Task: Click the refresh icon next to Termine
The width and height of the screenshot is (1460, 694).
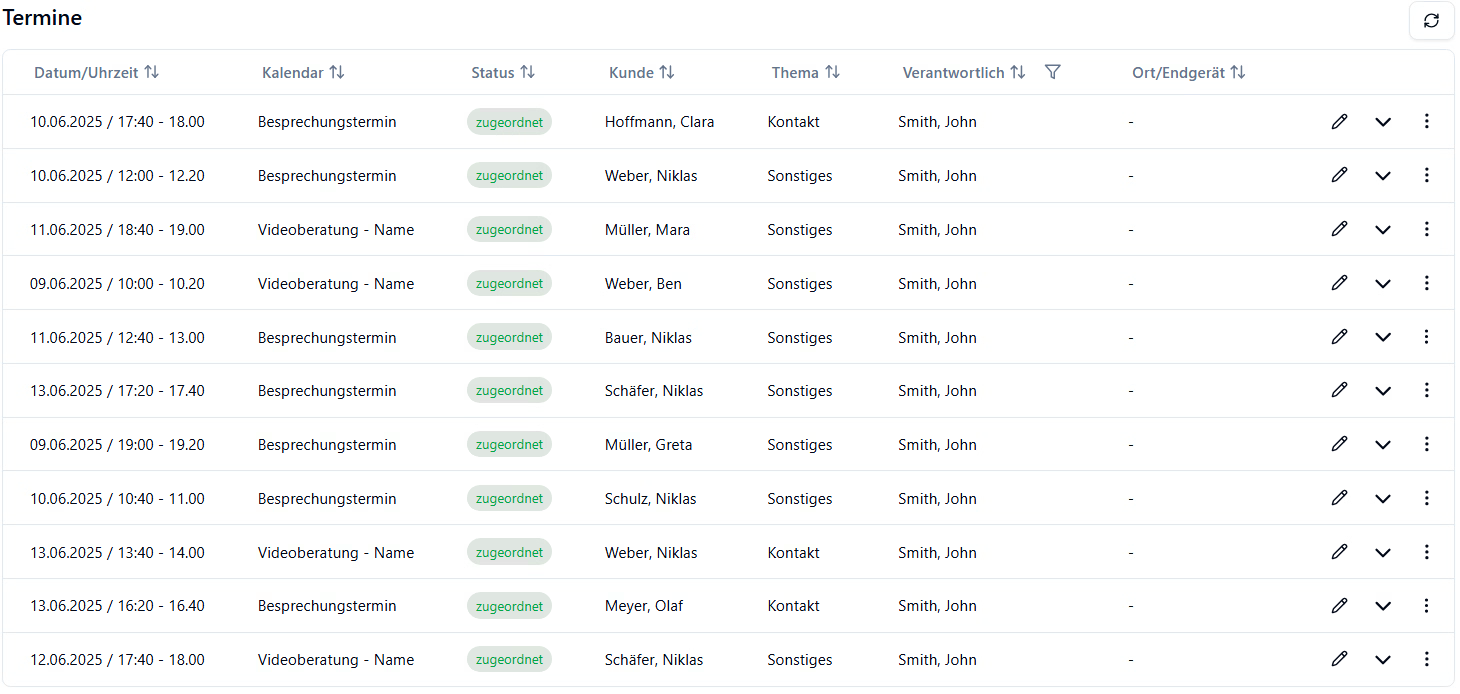Action: (x=1431, y=21)
